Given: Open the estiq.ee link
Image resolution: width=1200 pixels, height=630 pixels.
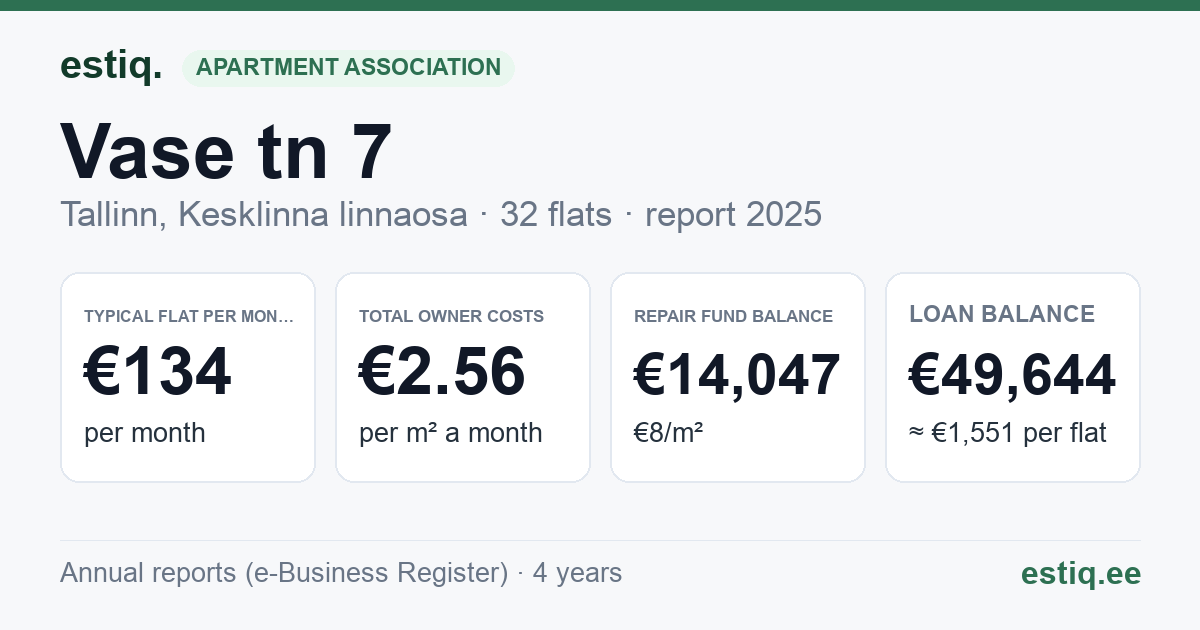Looking at the screenshot, I should pyautogui.click(x=1080, y=573).
